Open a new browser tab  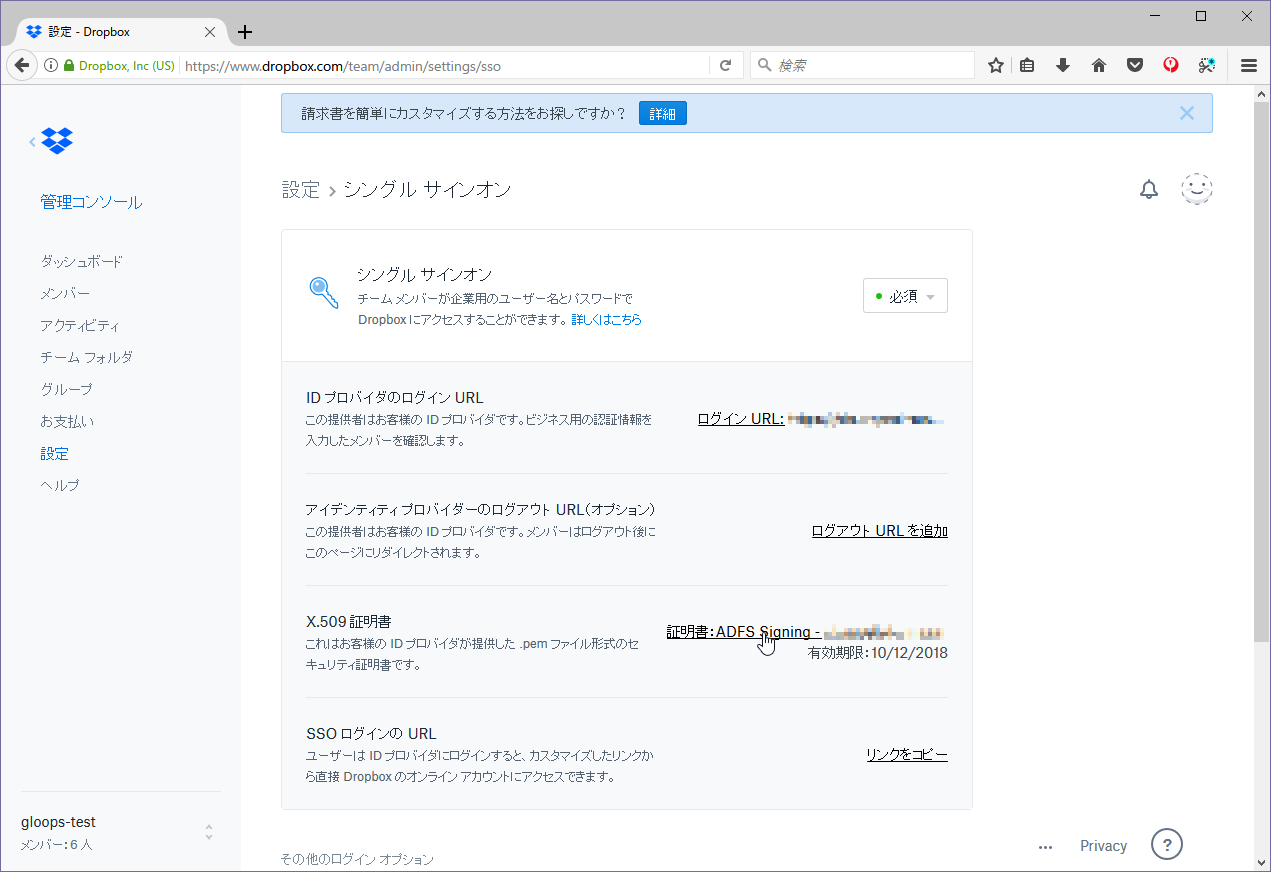coord(245,32)
